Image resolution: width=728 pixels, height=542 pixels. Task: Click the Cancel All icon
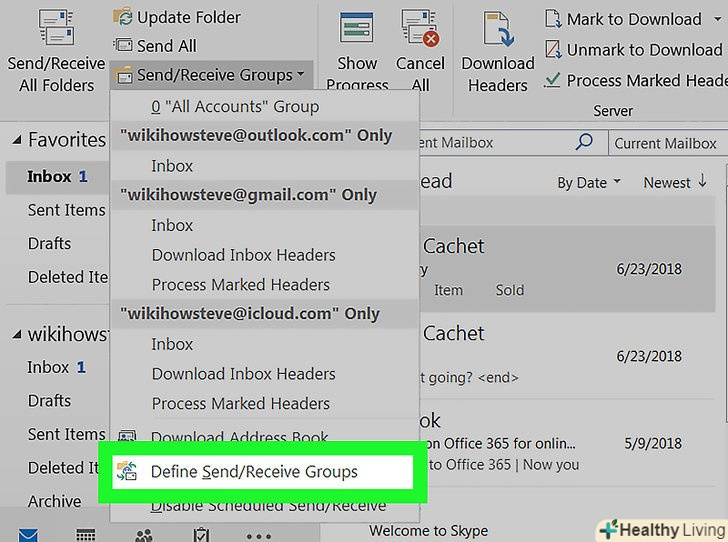tap(420, 28)
